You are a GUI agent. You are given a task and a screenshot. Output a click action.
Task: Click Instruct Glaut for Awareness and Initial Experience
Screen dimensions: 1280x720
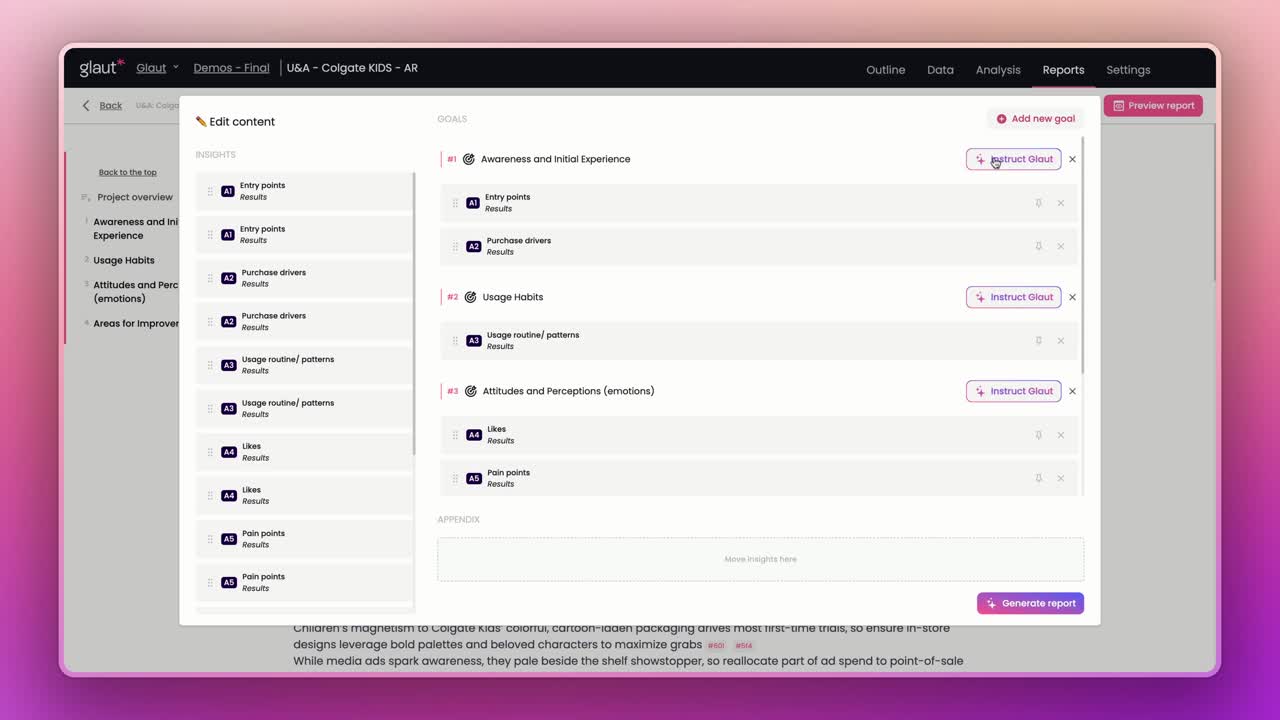tap(1013, 159)
